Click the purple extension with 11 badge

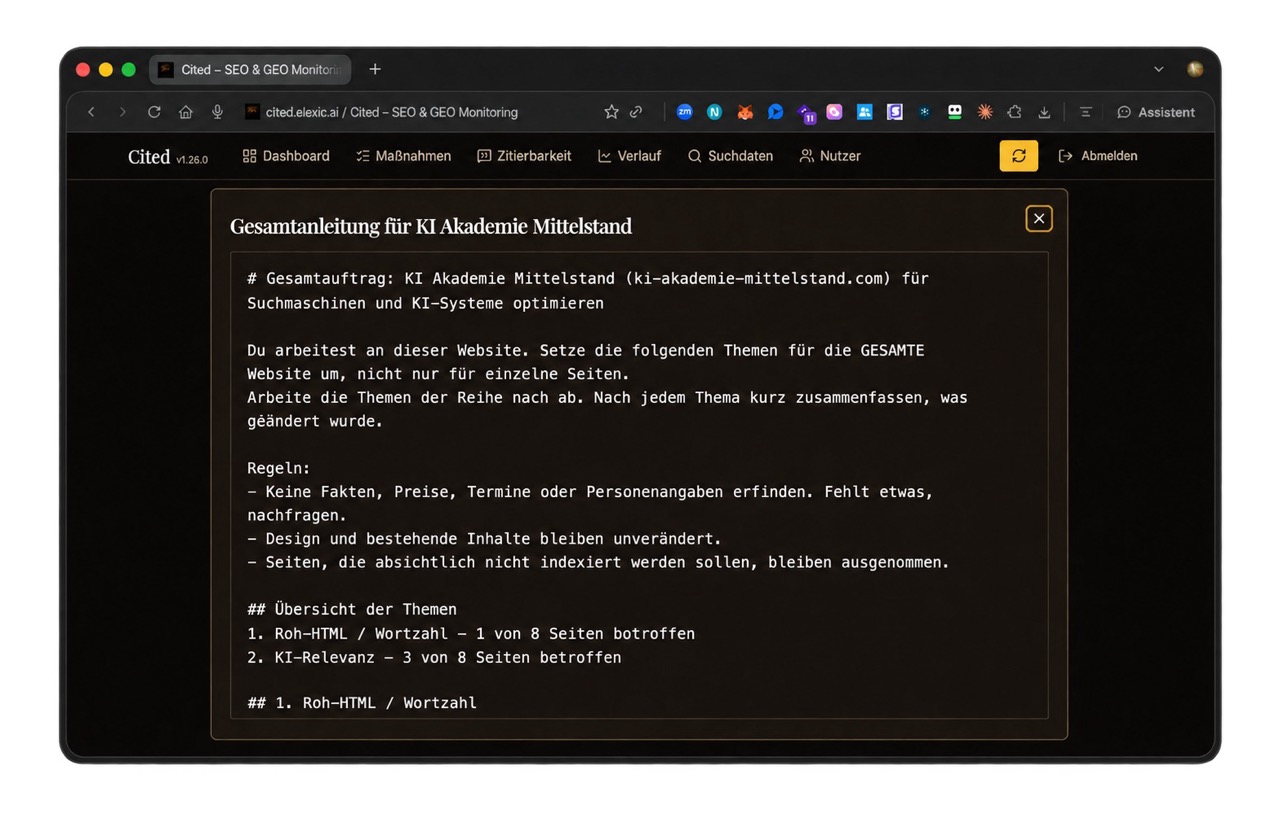coord(806,113)
